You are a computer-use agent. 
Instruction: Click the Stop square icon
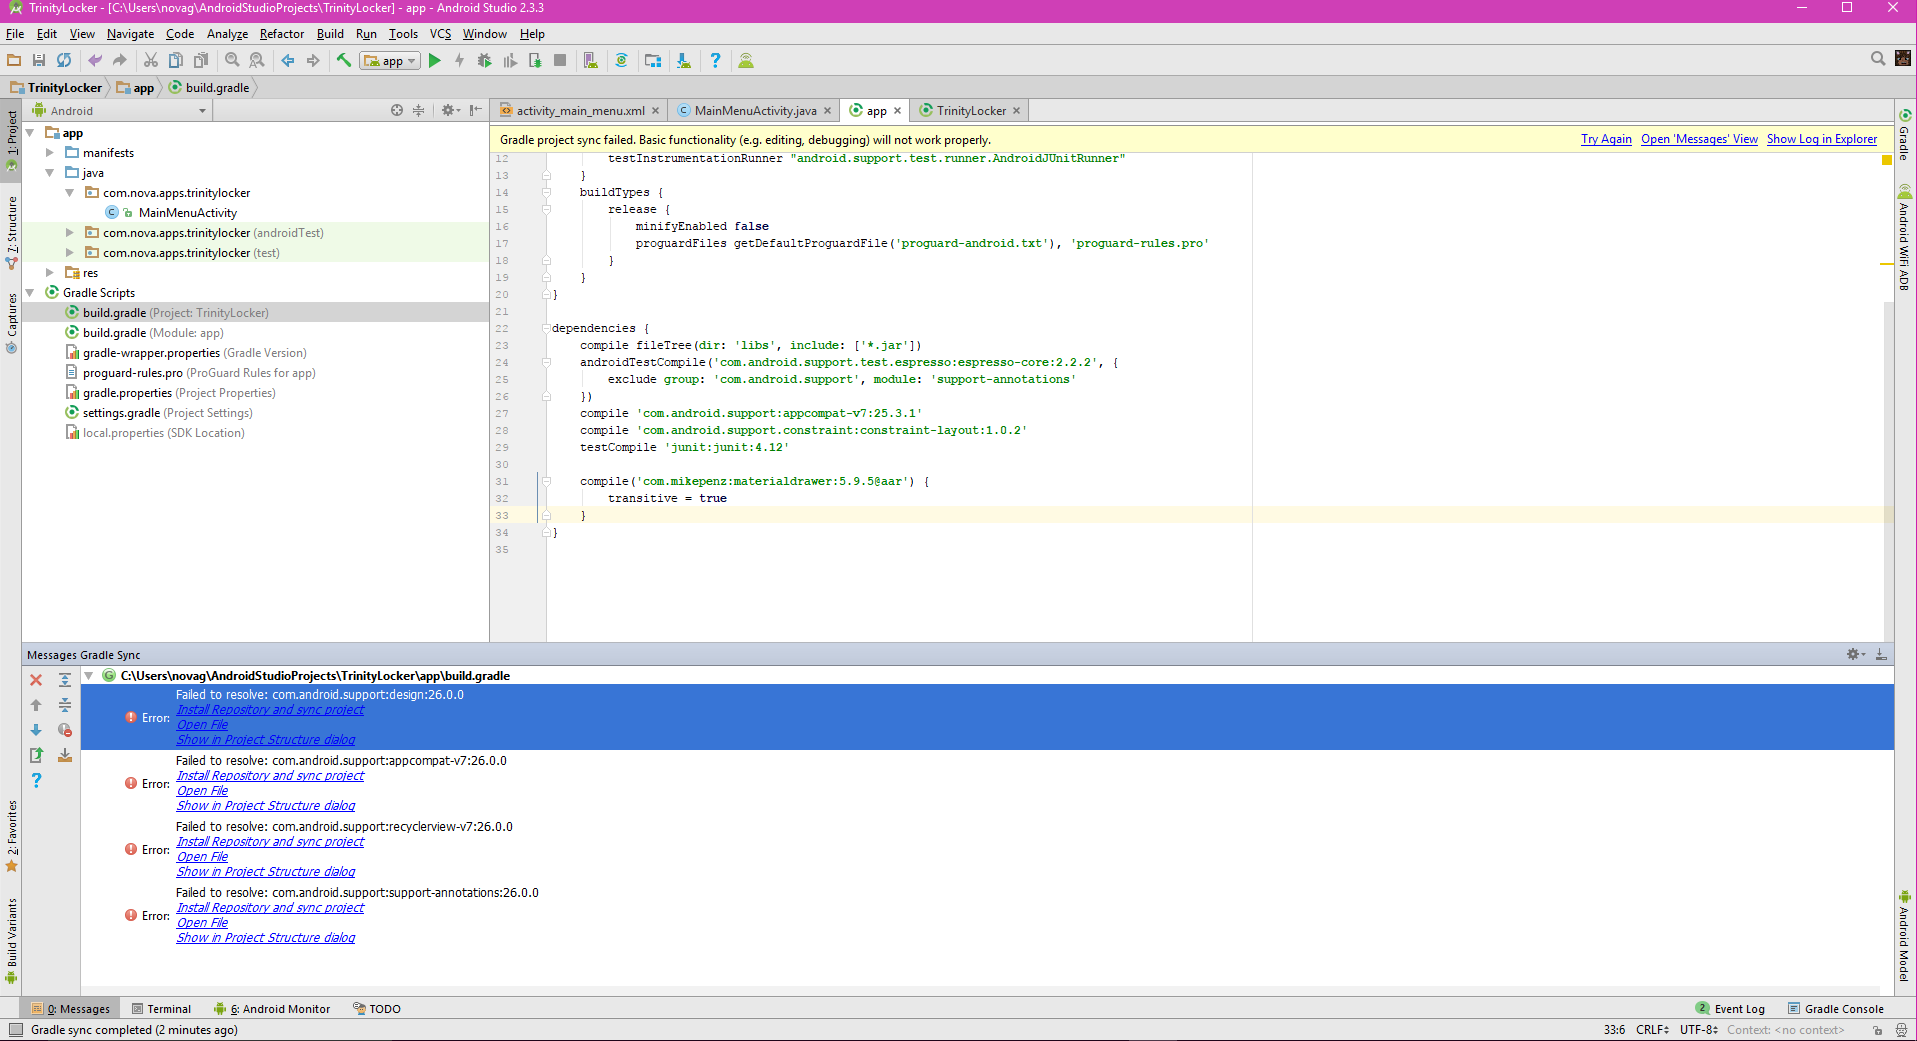pyautogui.click(x=560, y=61)
